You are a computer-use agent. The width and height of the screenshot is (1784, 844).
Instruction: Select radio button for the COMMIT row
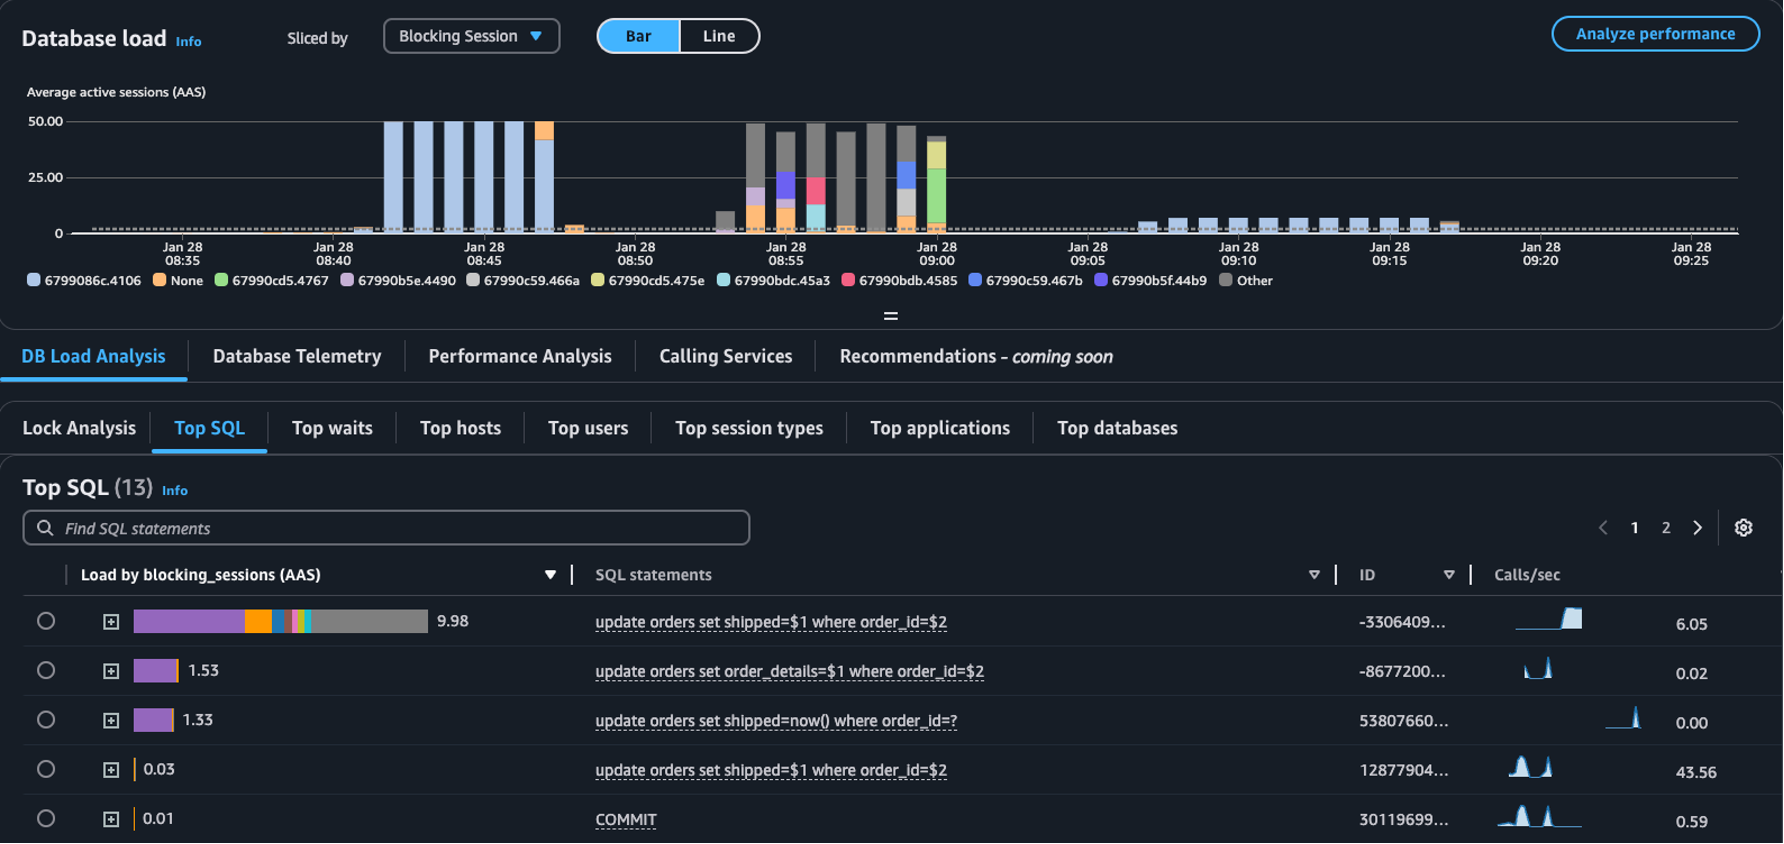46,818
